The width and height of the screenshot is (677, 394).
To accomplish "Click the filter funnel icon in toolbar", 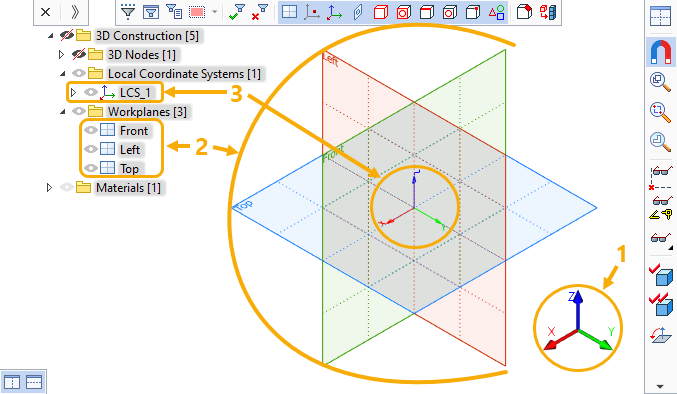I will click(x=128, y=12).
